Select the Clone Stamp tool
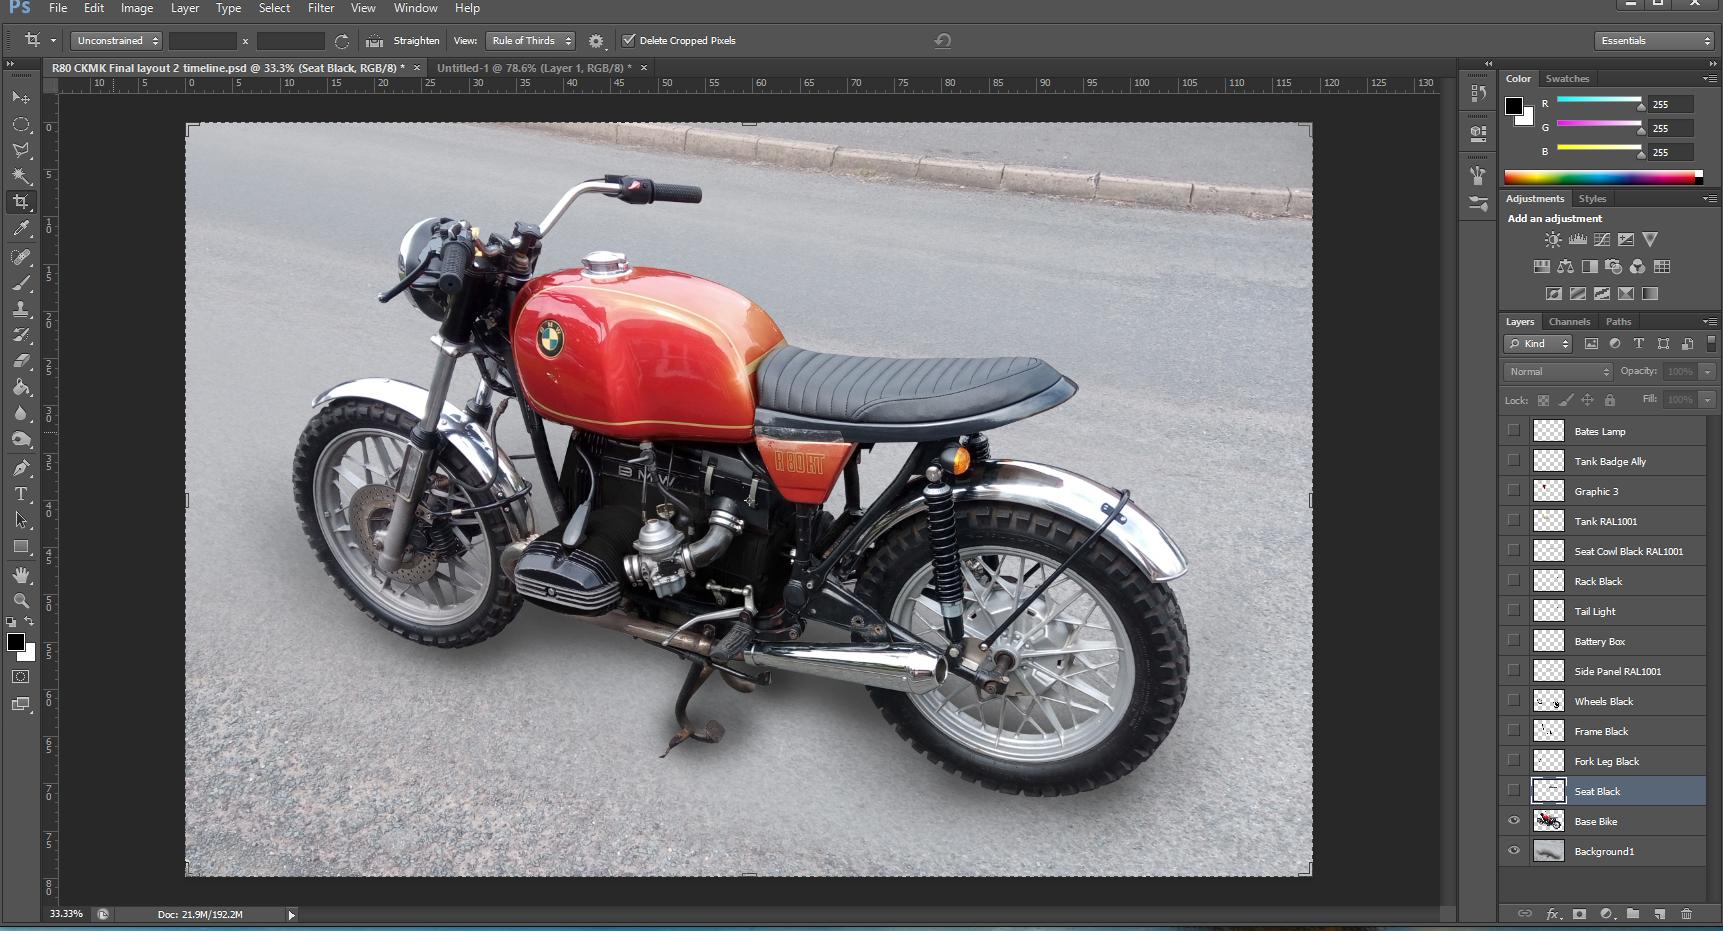Image resolution: width=1723 pixels, height=931 pixels. 21,309
